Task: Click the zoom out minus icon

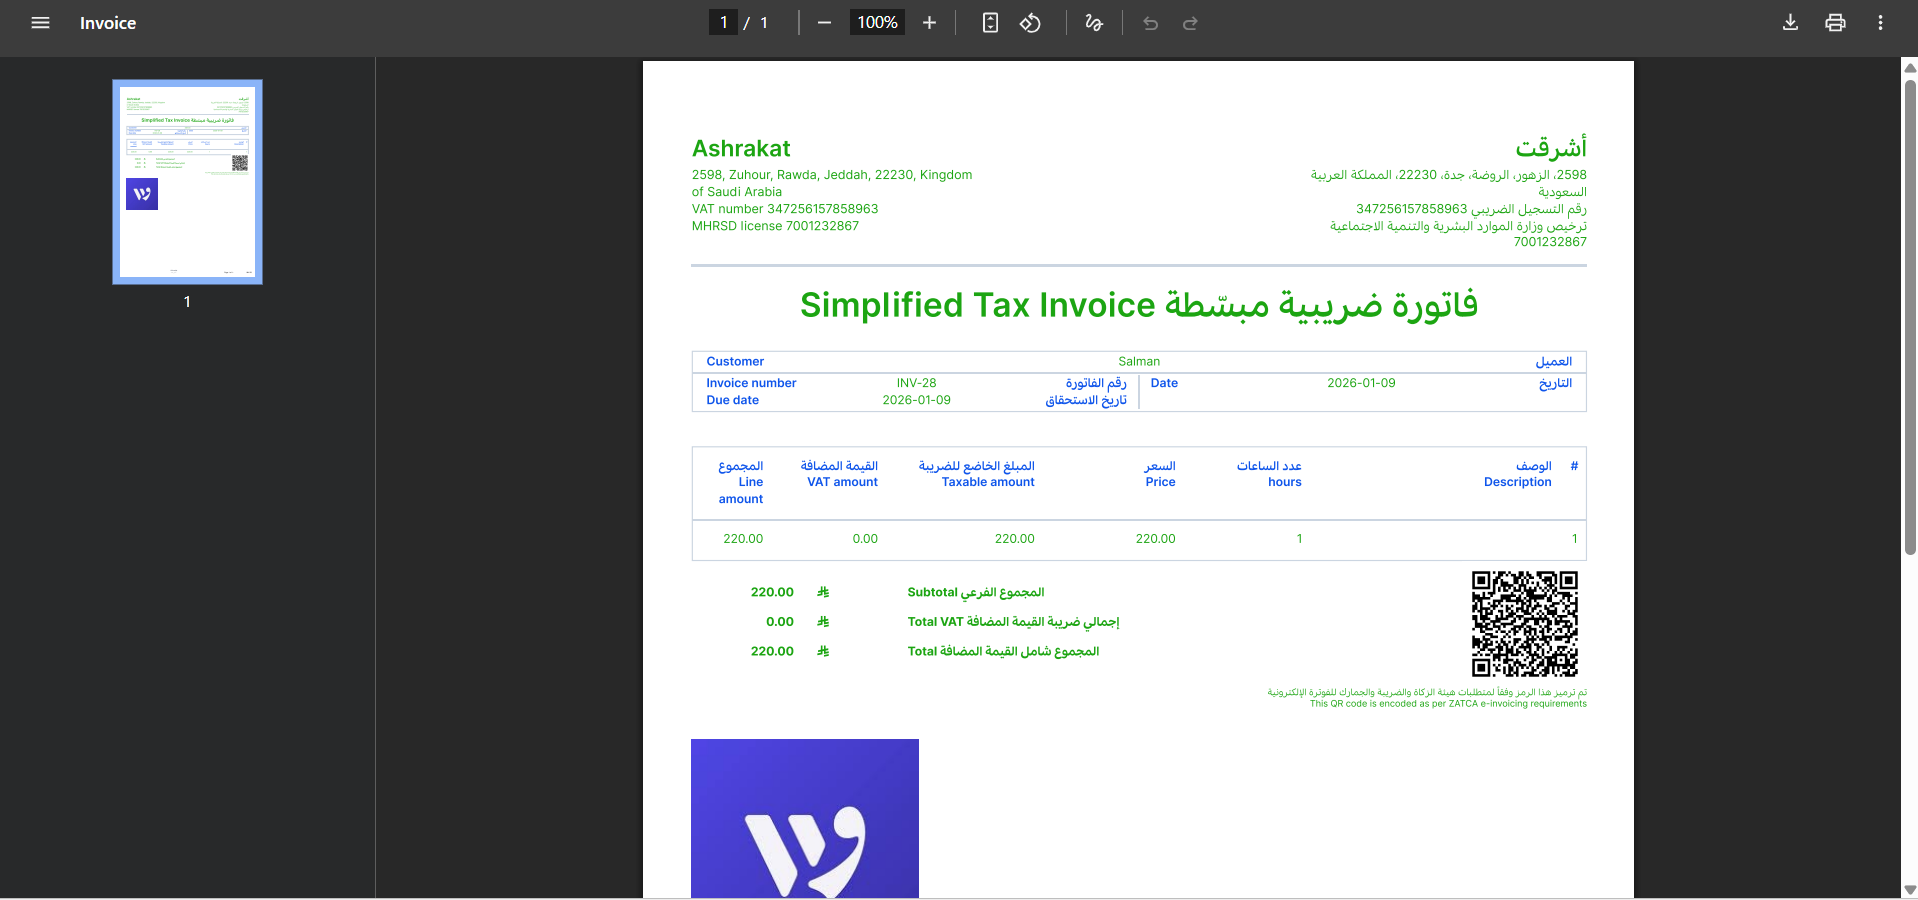Action: (824, 23)
